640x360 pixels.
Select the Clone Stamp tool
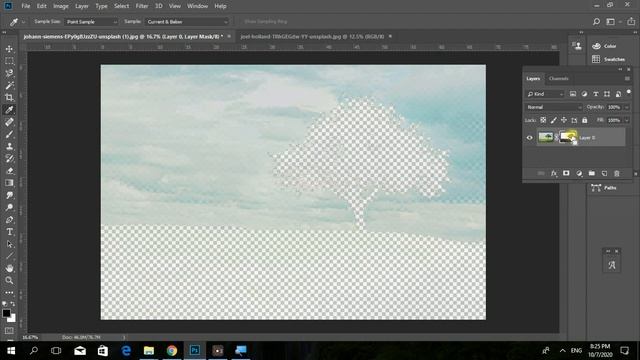click(9, 146)
